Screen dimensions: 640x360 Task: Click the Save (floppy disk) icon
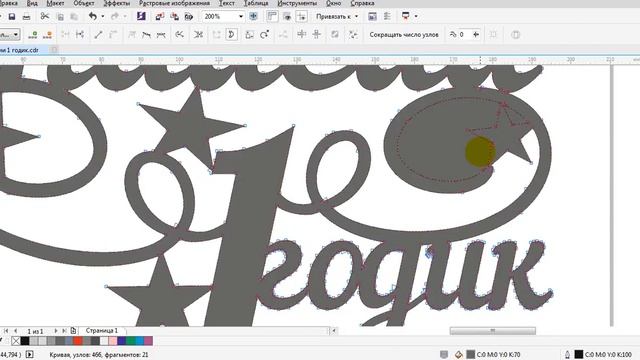point(12,17)
